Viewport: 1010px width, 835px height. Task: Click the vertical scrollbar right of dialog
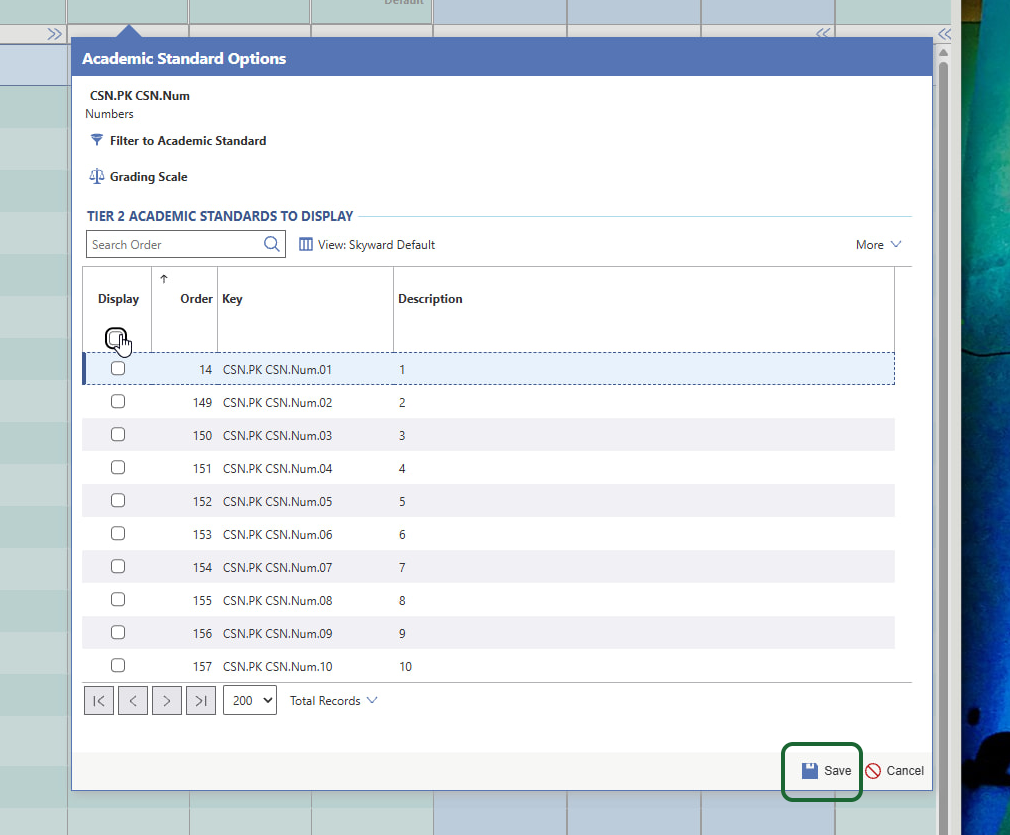(x=943, y=445)
